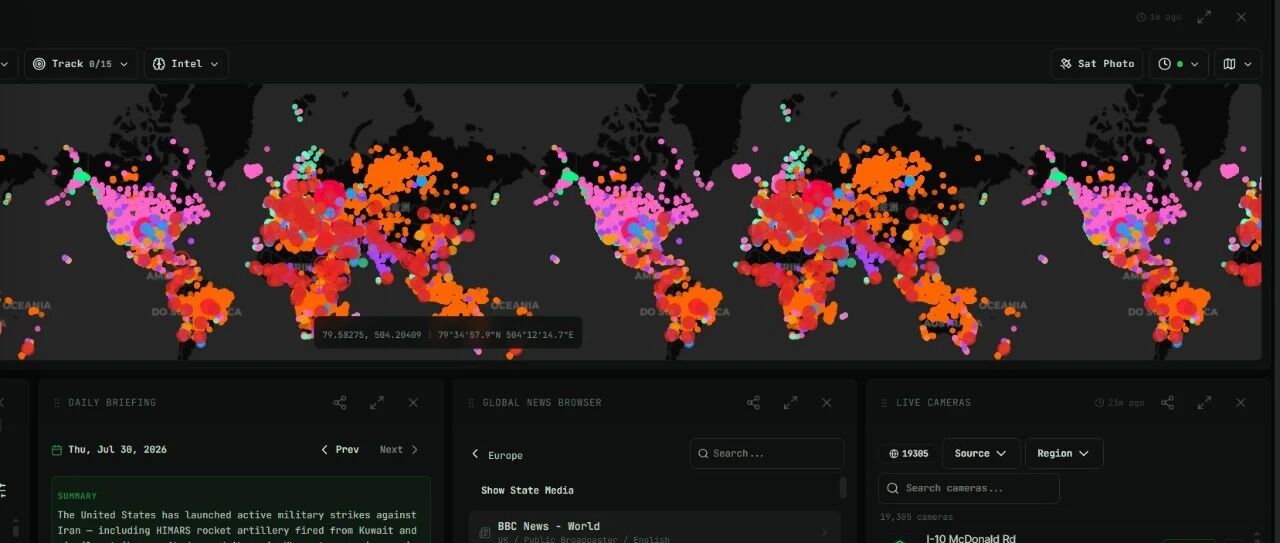Grab the Global News Browser drag handle
The height and width of the screenshot is (543, 1280).
point(471,402)
